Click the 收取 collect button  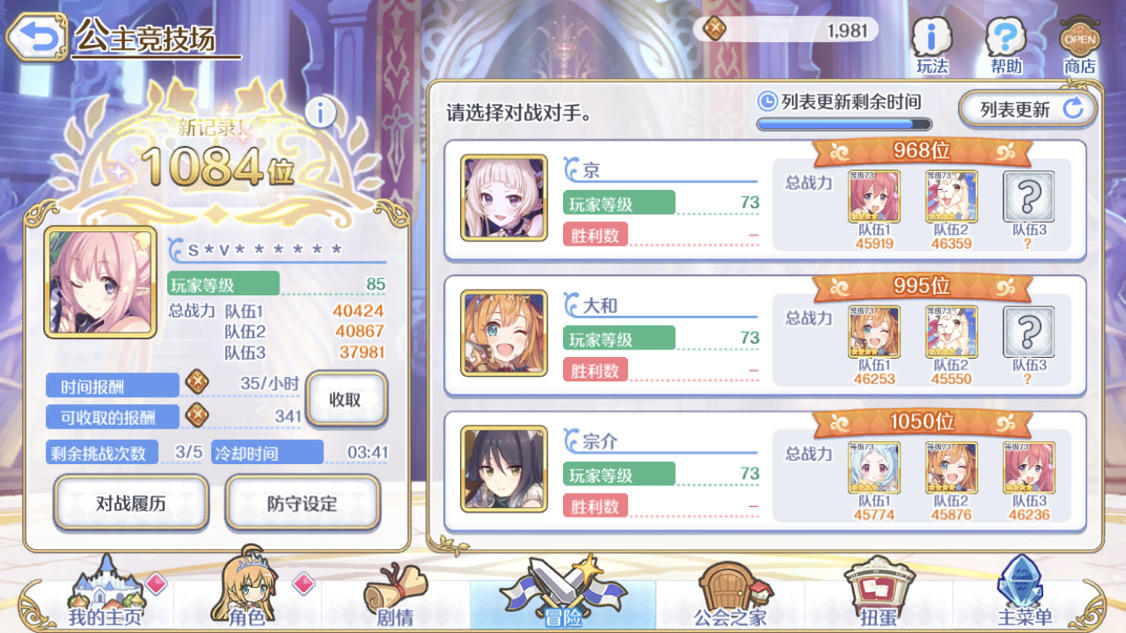[346, 399]
